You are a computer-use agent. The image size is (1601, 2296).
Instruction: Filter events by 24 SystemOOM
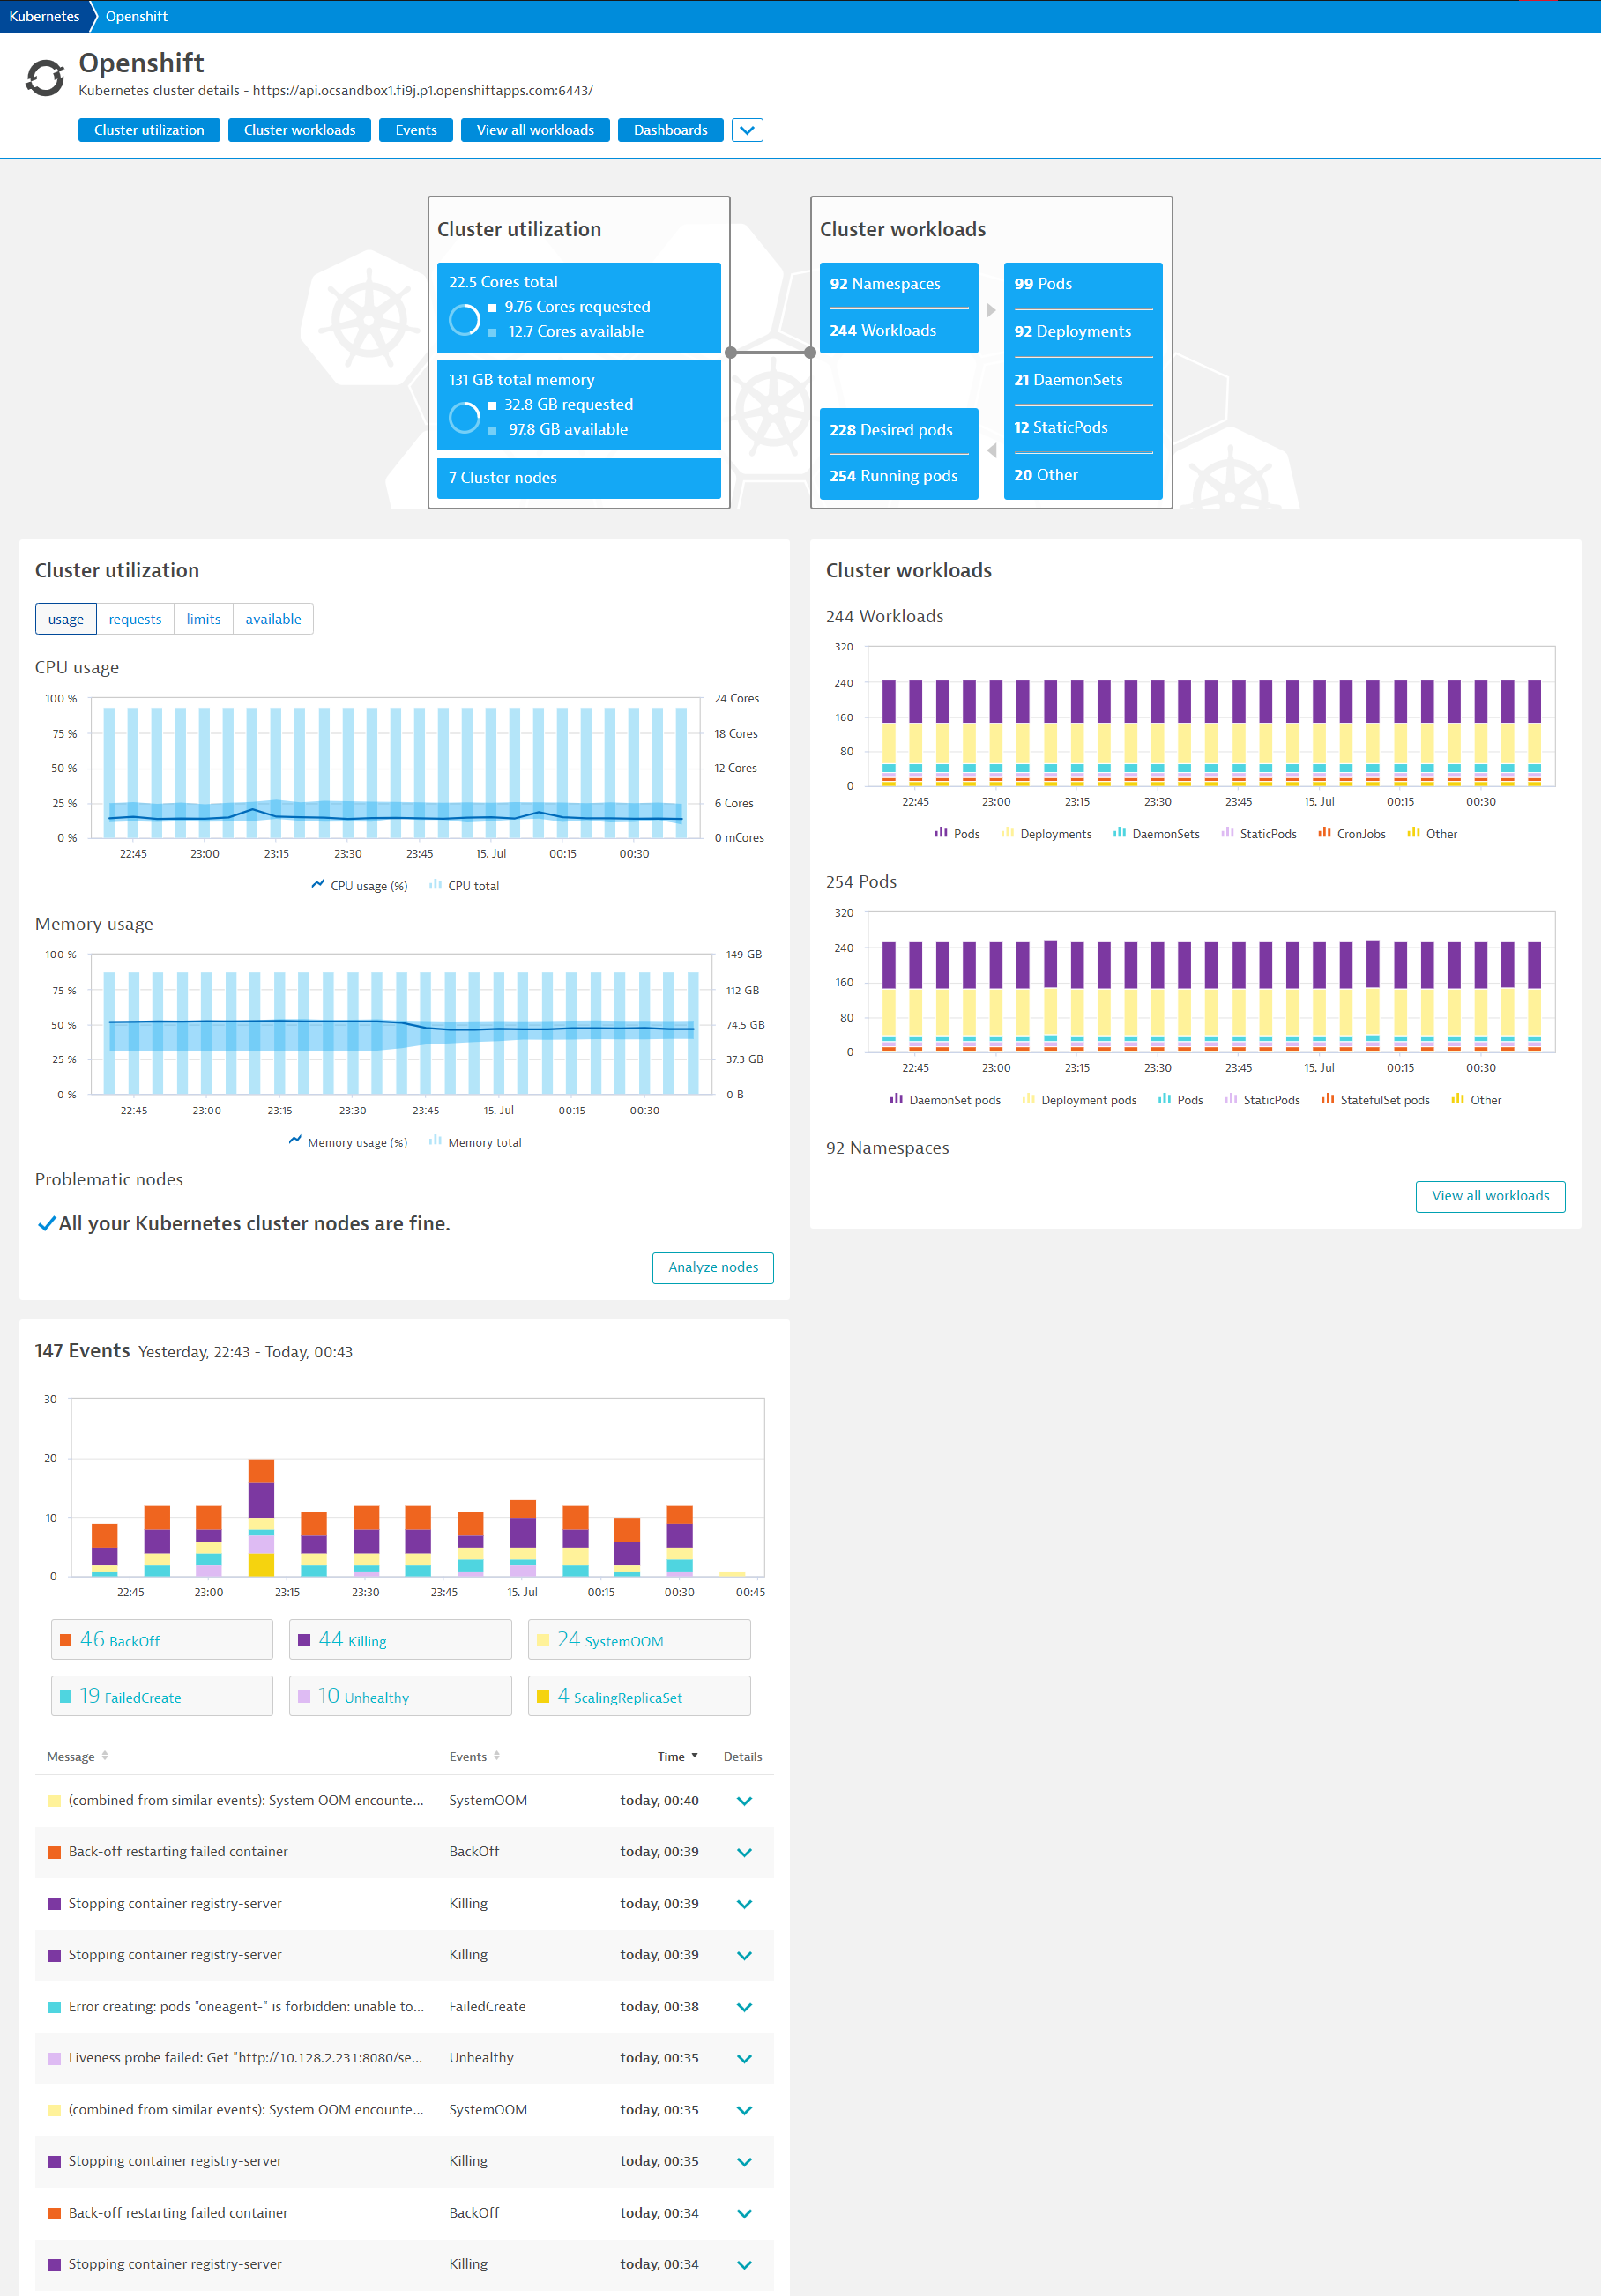[639, 1640]
